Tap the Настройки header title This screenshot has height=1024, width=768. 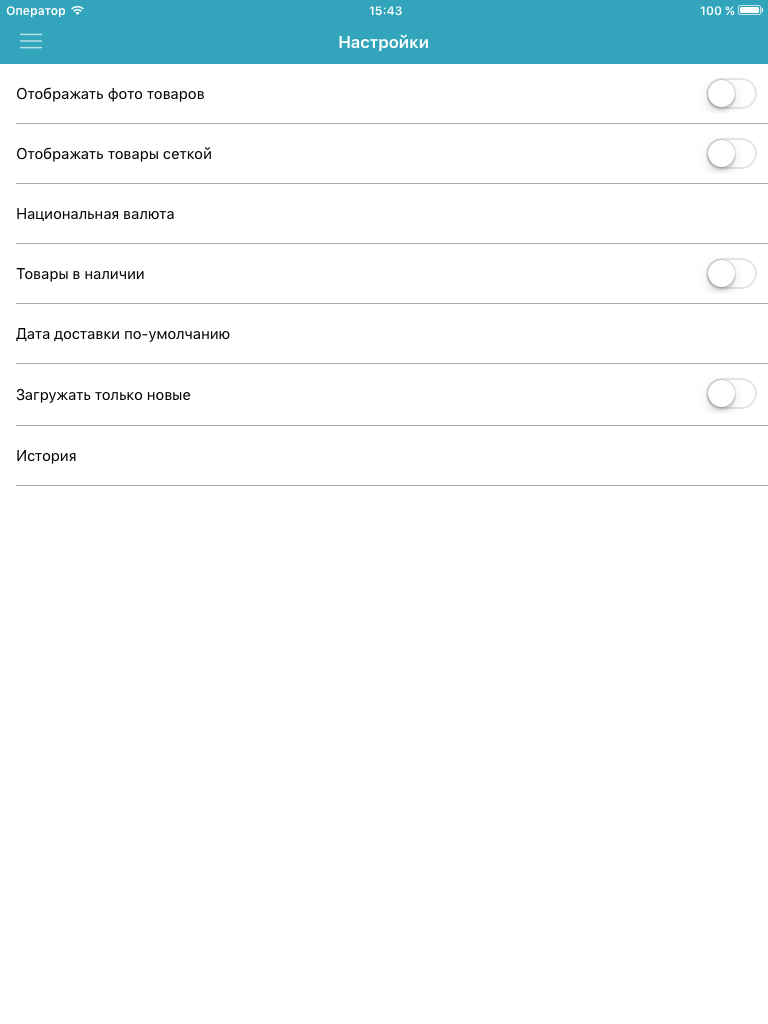(383, 42)
